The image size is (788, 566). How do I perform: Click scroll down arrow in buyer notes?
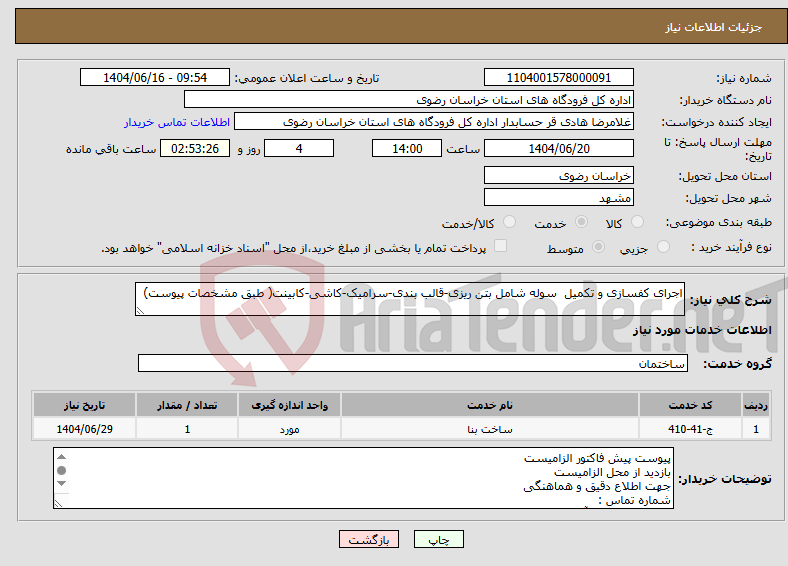pyautogui.click(x=61, y=484)
